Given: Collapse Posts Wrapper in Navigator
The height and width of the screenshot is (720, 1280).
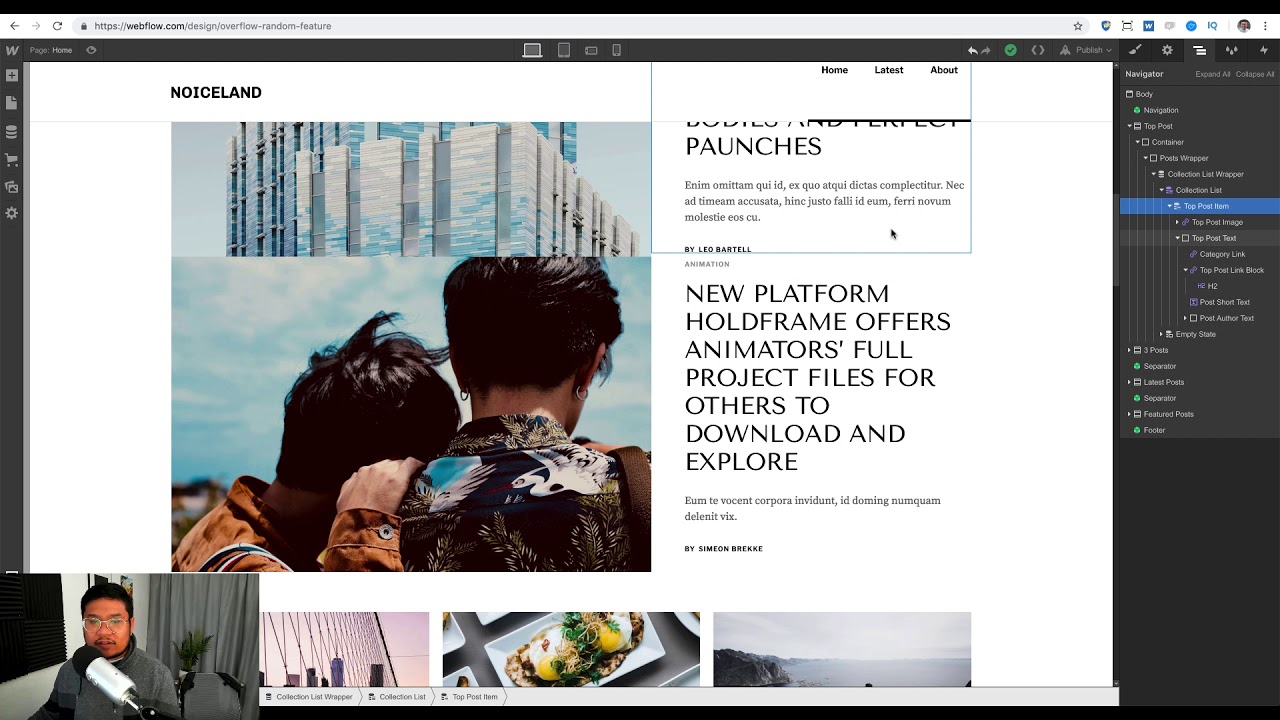Looking at the screenshot, I should pyautogui.click(x=1145, y=158).
